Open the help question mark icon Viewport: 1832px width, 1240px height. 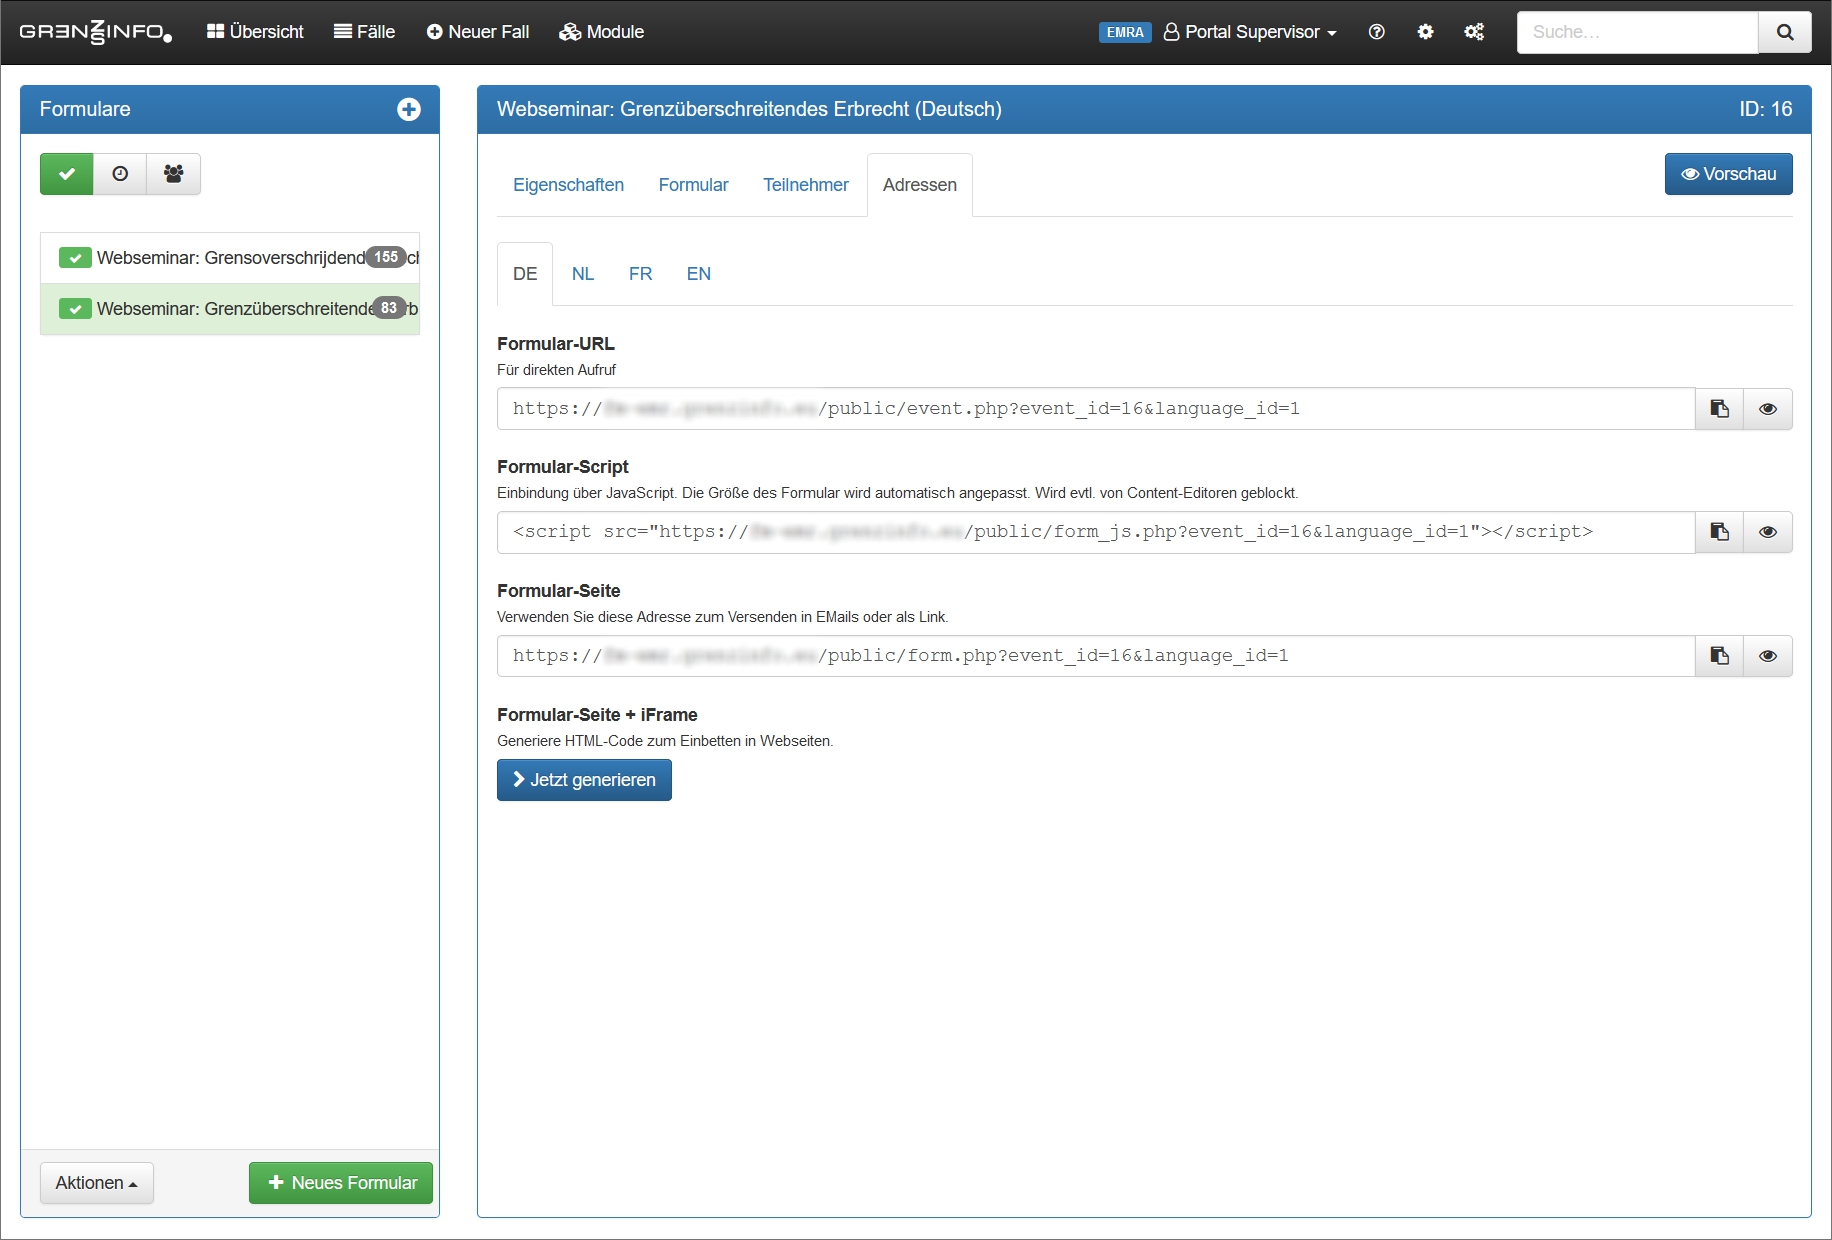coord(1376,32)
